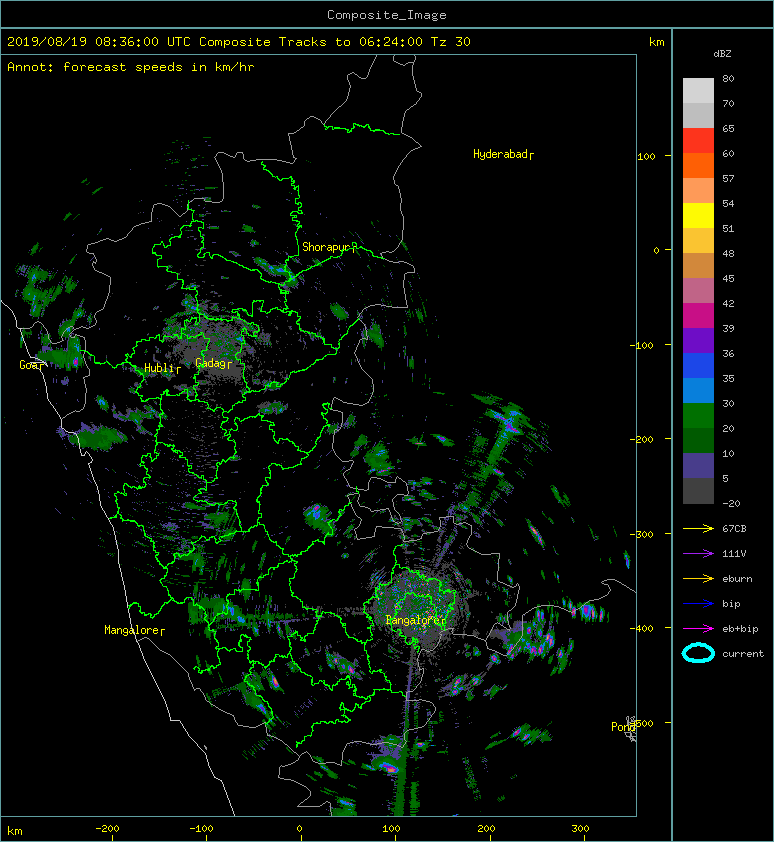Click the Mangalore city label
Image resolution: width=774 pixels, height=842 pixels.
(132, 630)
